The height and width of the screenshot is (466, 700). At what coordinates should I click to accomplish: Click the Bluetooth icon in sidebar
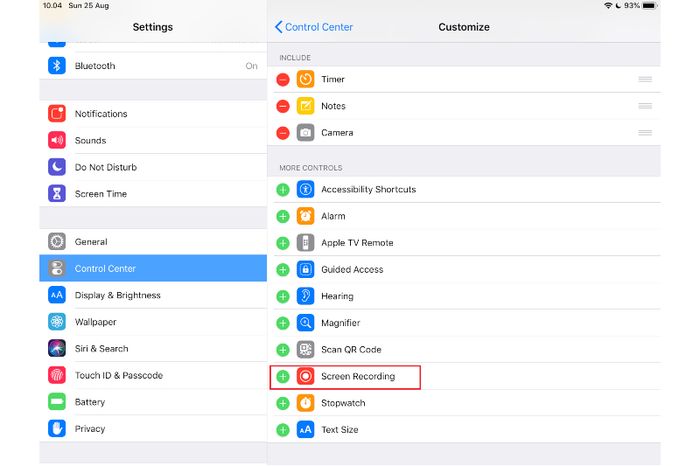(x=57, y=66)
